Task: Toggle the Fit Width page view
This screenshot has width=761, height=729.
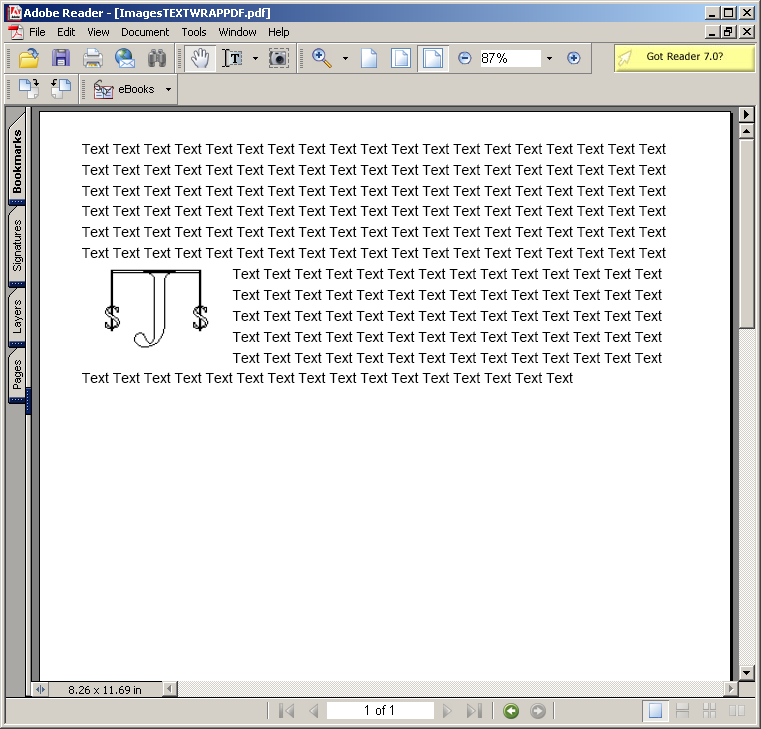Action: [432, 59]
